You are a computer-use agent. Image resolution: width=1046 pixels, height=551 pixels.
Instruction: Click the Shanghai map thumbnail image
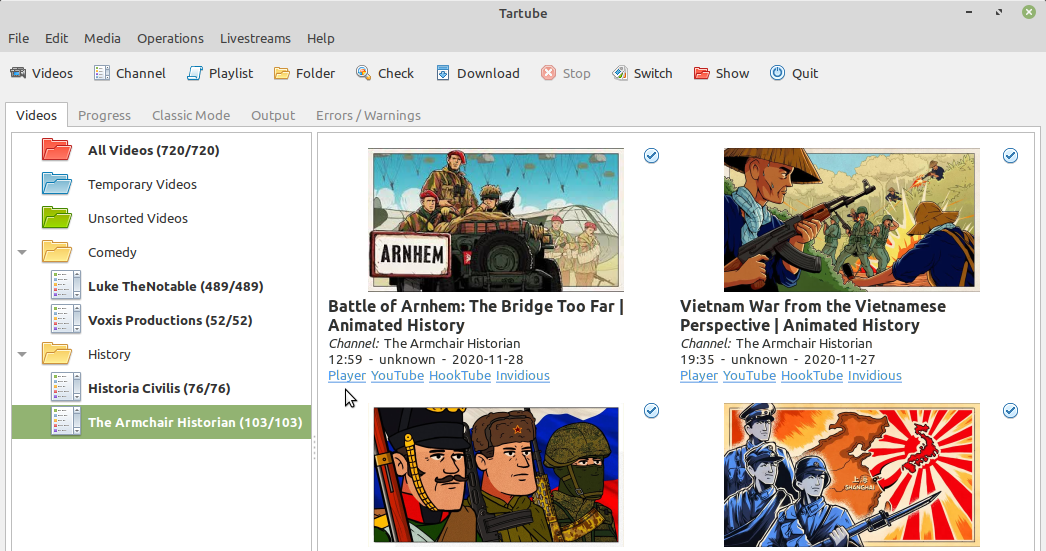(x=852, y=474)
